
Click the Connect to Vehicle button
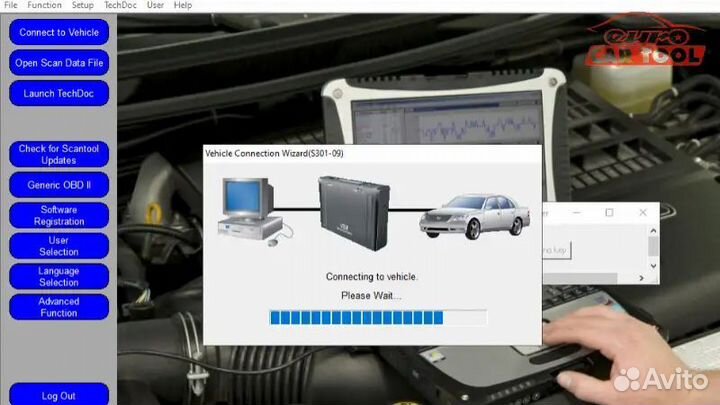coord(59,32)
